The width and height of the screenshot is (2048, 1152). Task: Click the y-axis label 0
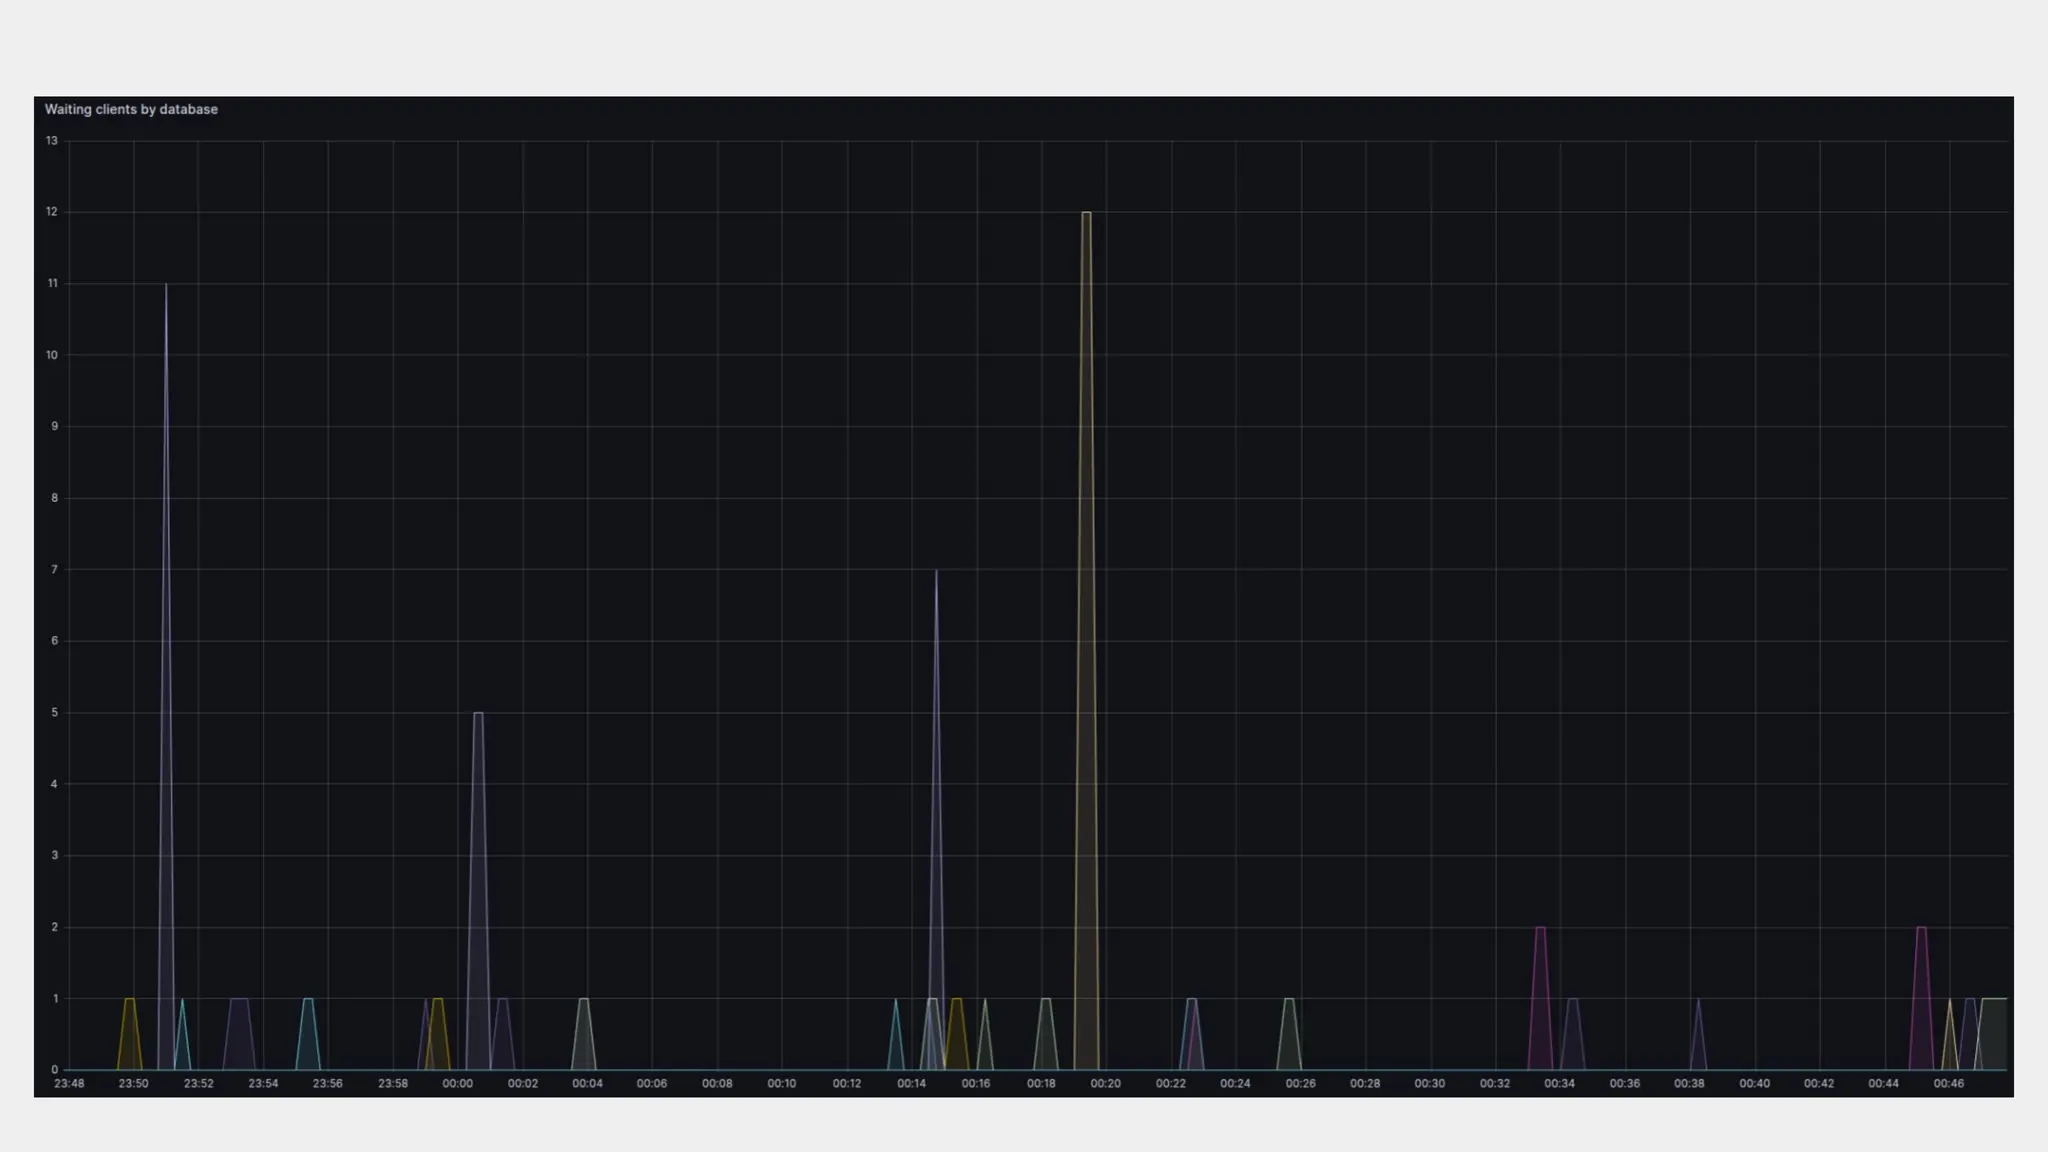point(54,1069)
